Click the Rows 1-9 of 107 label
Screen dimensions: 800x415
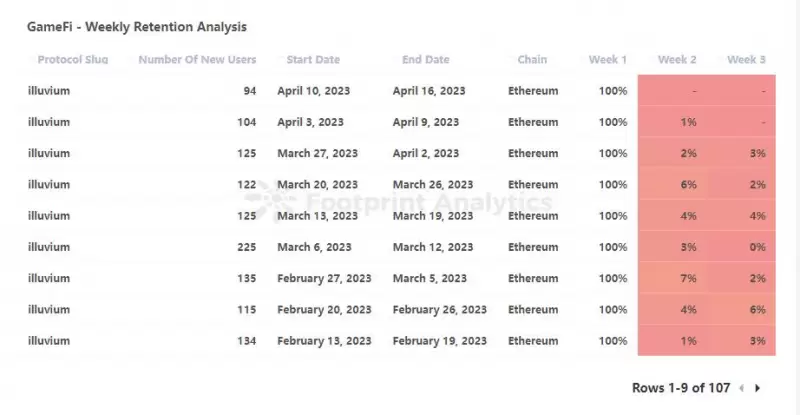coord(681,388)
